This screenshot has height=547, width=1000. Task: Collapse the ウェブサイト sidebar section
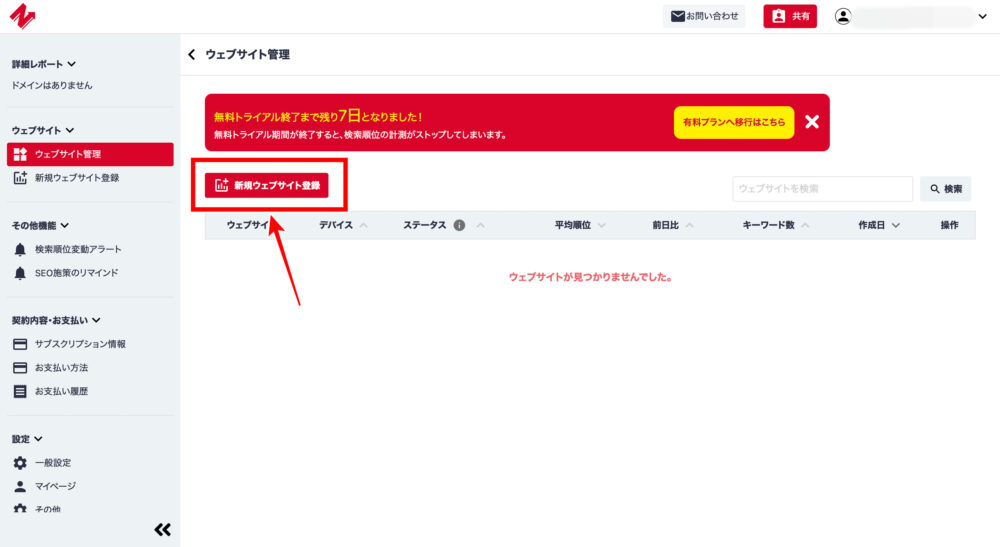point(42,130)
